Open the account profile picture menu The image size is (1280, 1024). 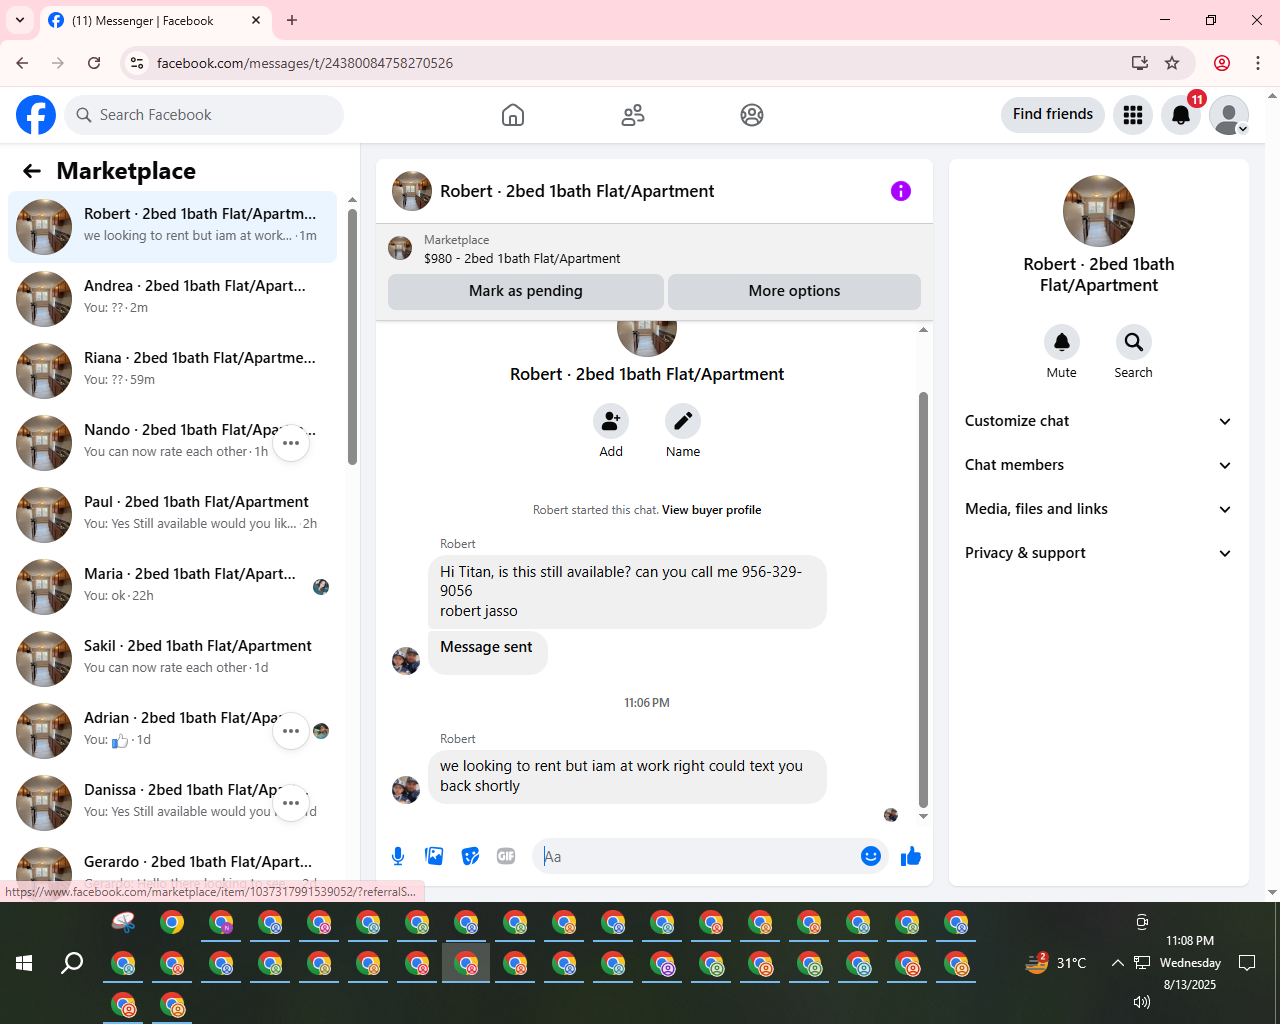(1229, 115)
